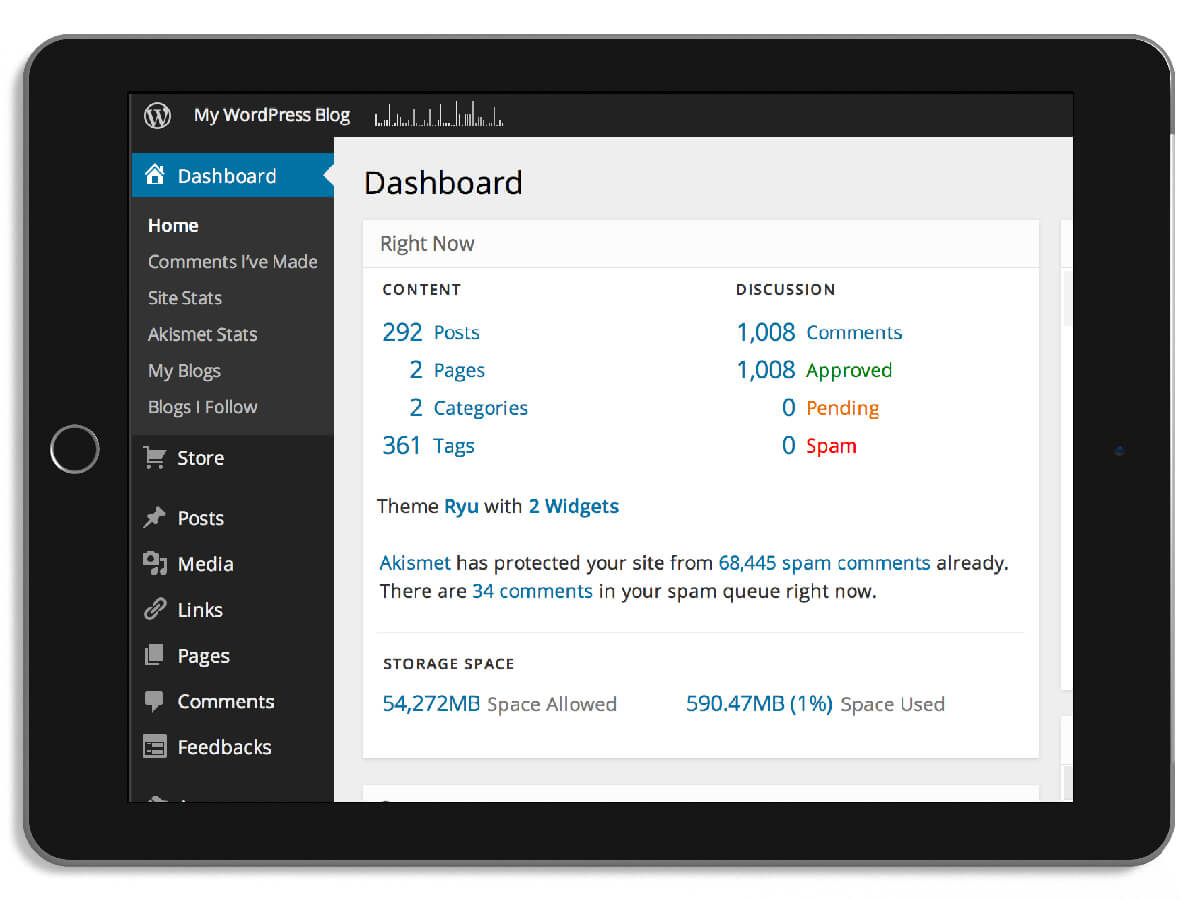Click the Media icon in sidebar
1181x901 pixels.
(154, 564)
